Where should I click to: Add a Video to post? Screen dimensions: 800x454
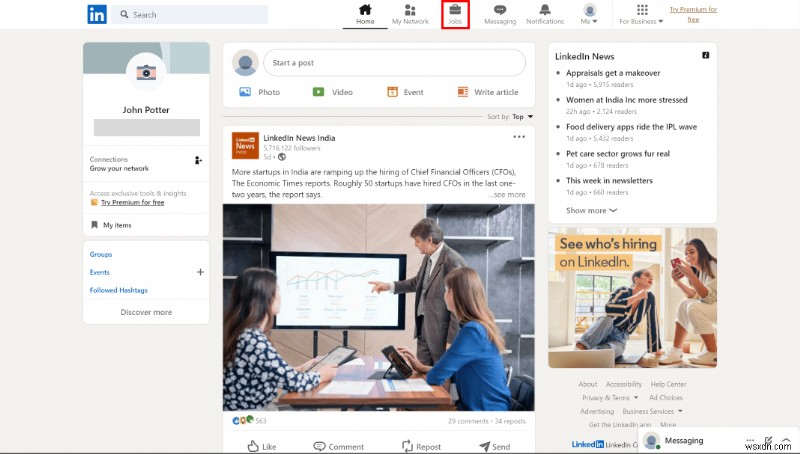coord(333,92)
